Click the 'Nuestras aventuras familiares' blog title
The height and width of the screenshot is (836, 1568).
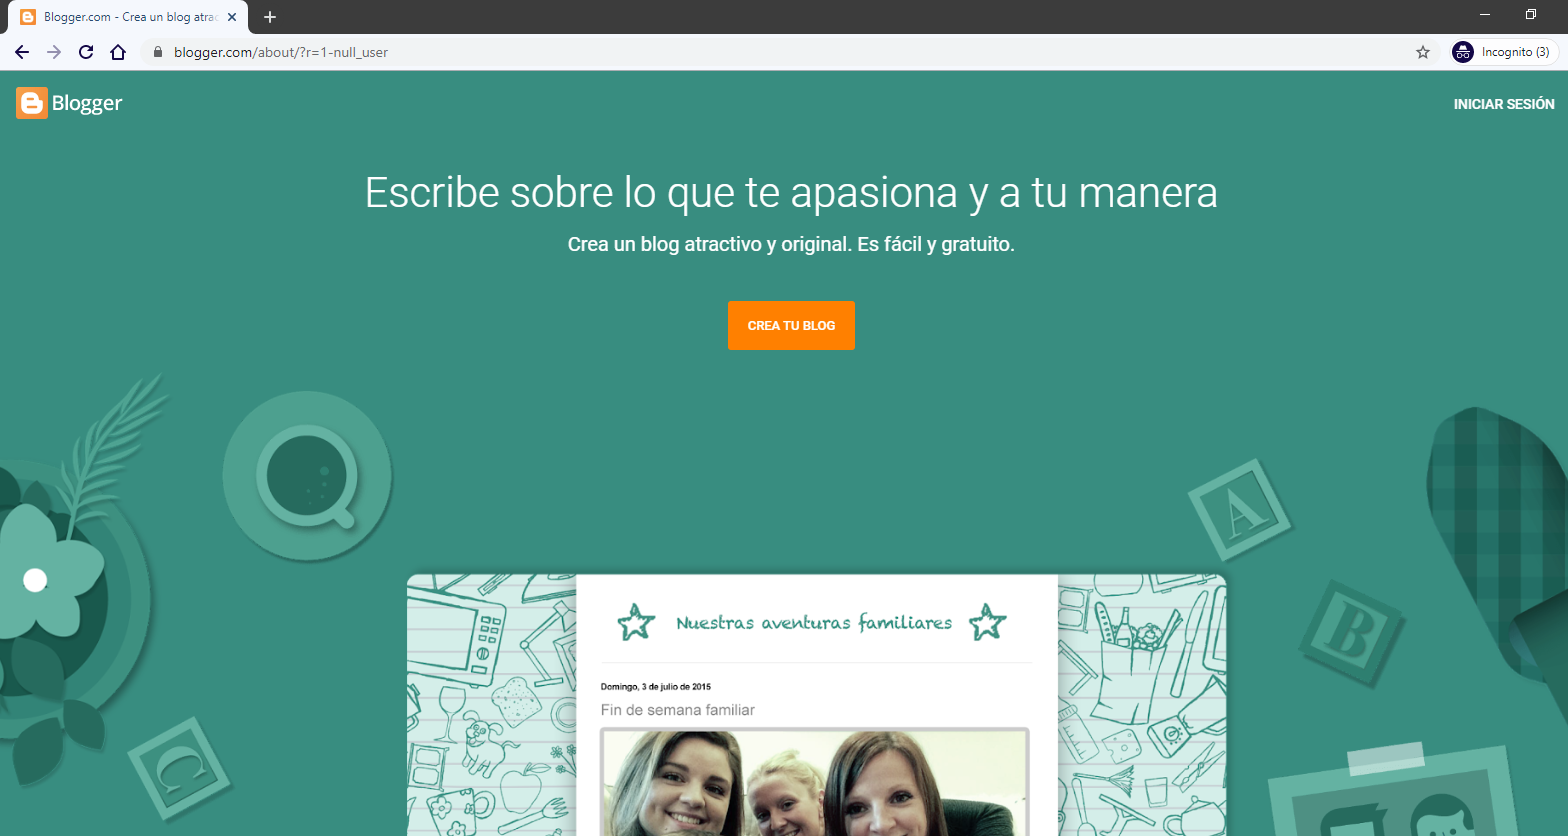(814, 623)
